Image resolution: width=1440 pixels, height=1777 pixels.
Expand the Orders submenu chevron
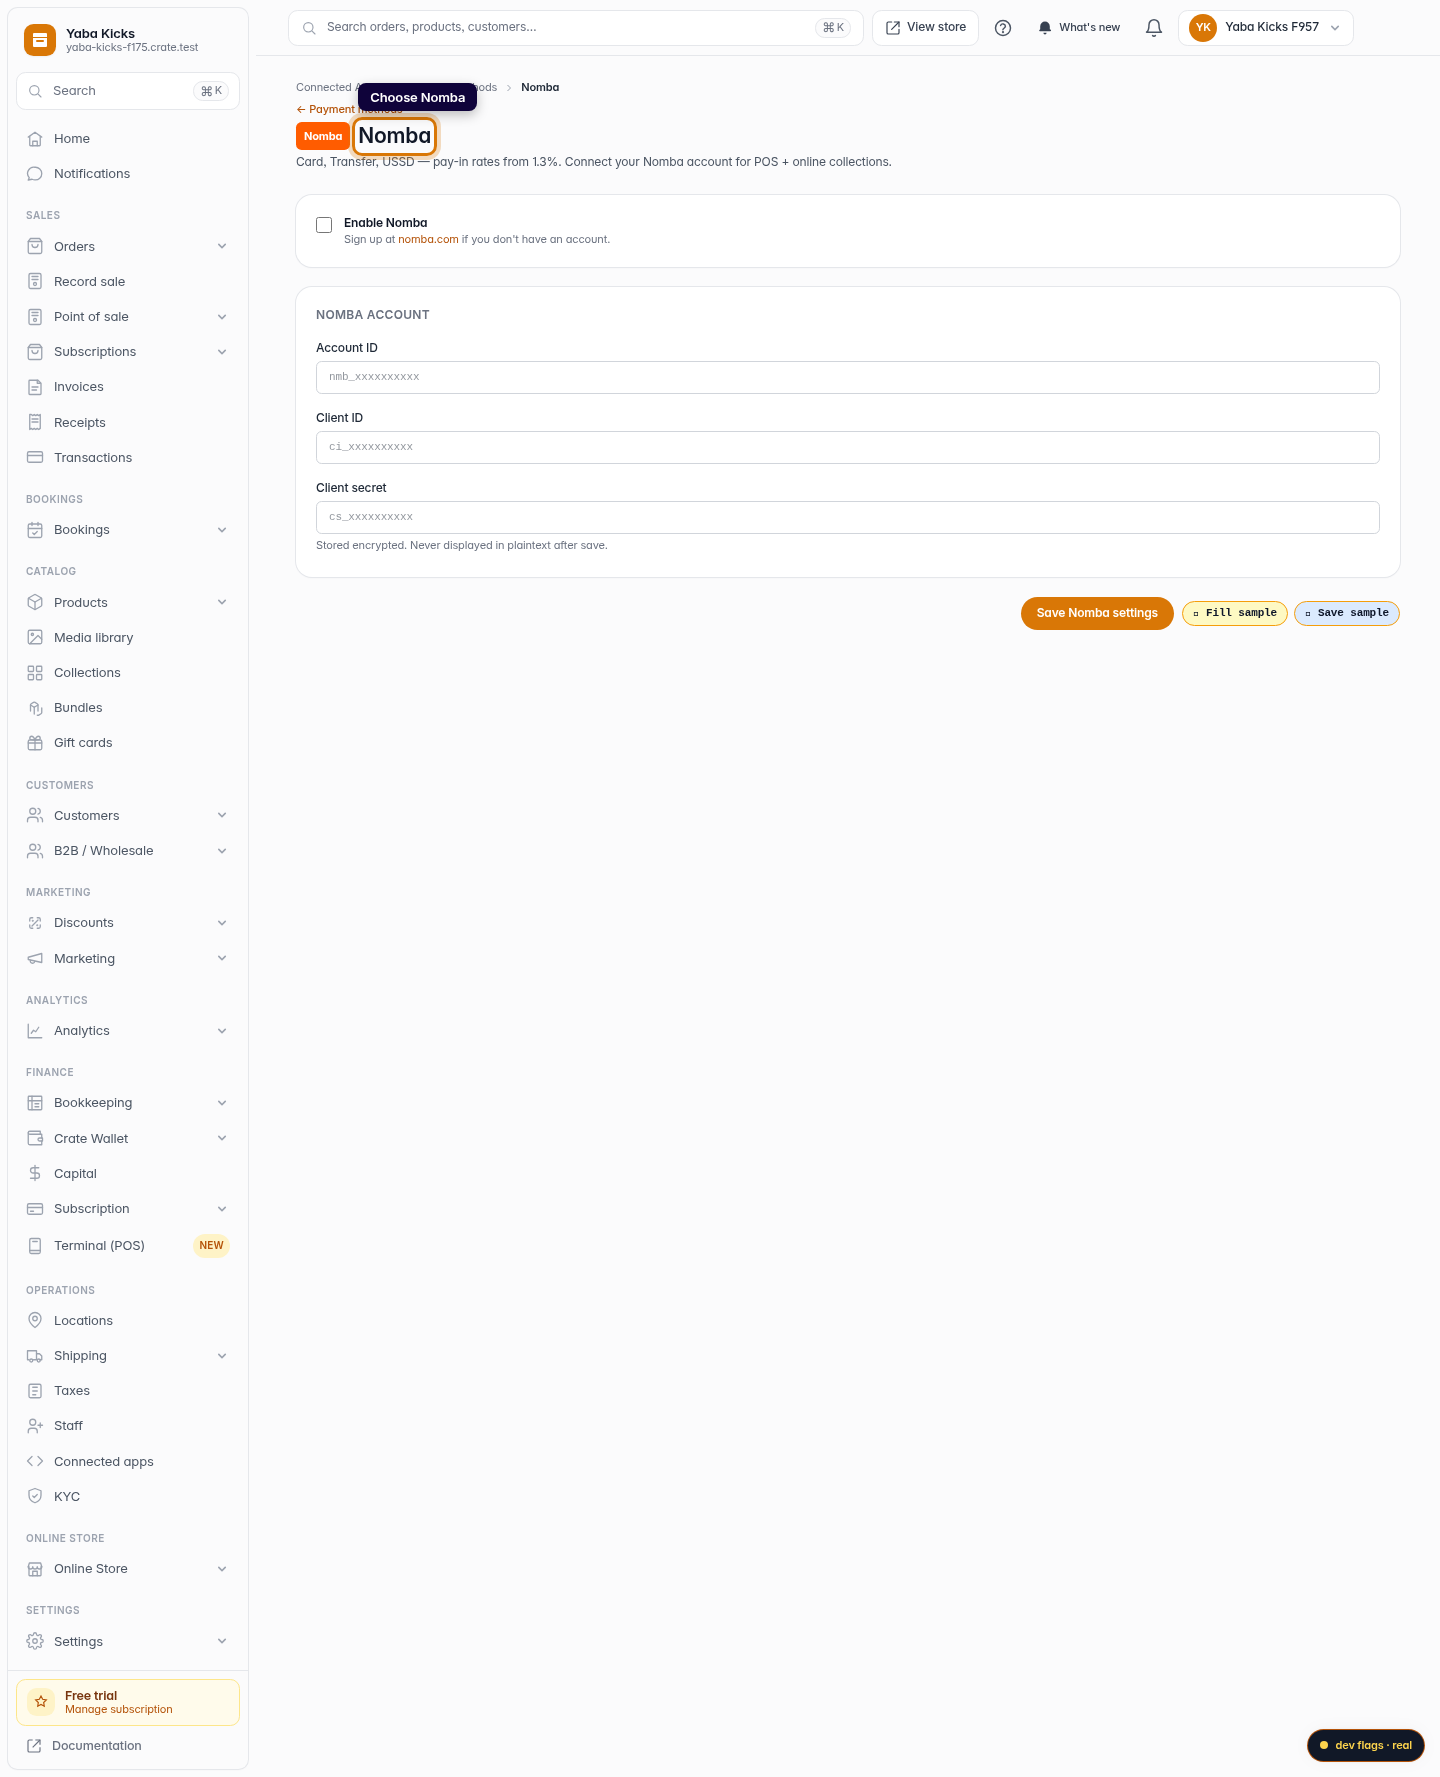(222, 247)
